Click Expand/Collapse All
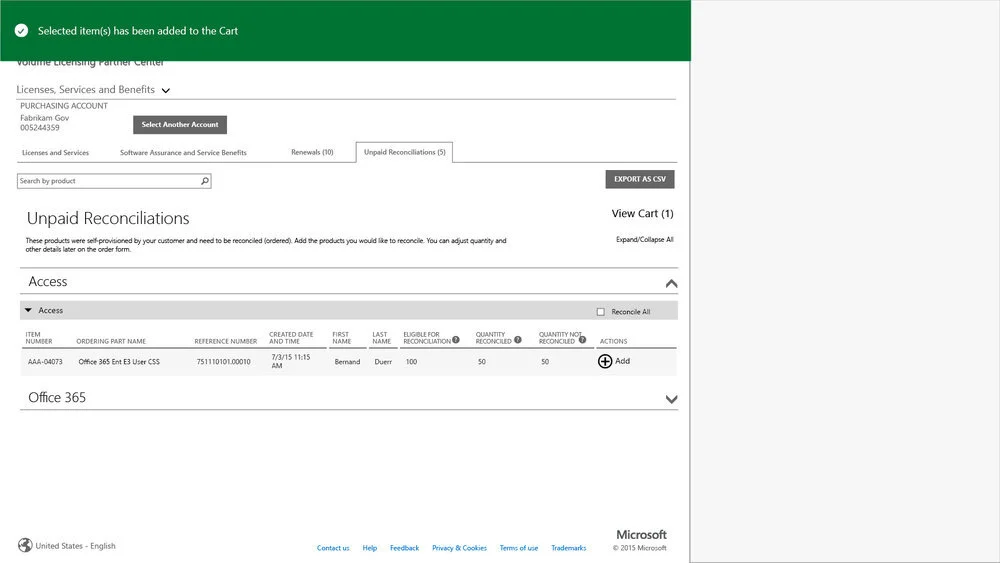The height and width of the screenshot is (563, 1000). 644,240
